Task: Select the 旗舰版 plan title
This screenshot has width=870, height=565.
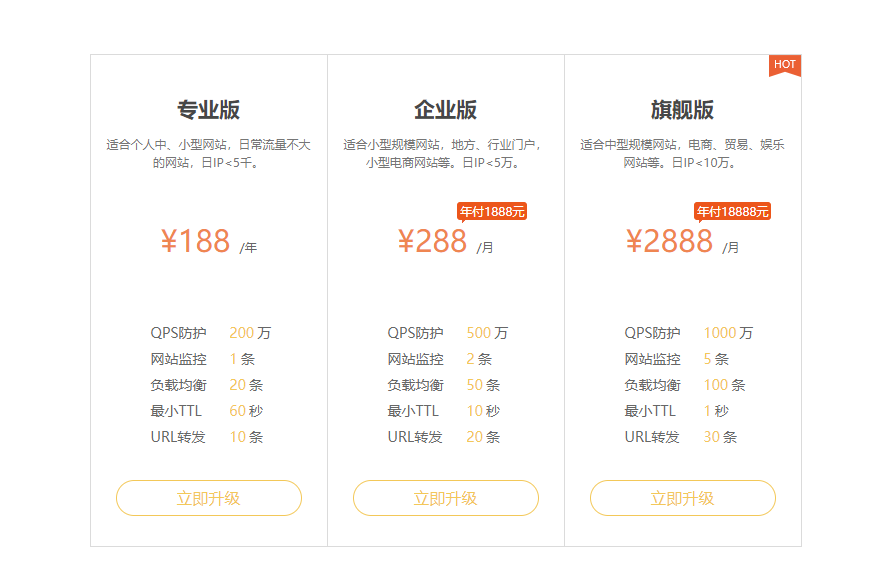Action: click(x=683, y=110)
